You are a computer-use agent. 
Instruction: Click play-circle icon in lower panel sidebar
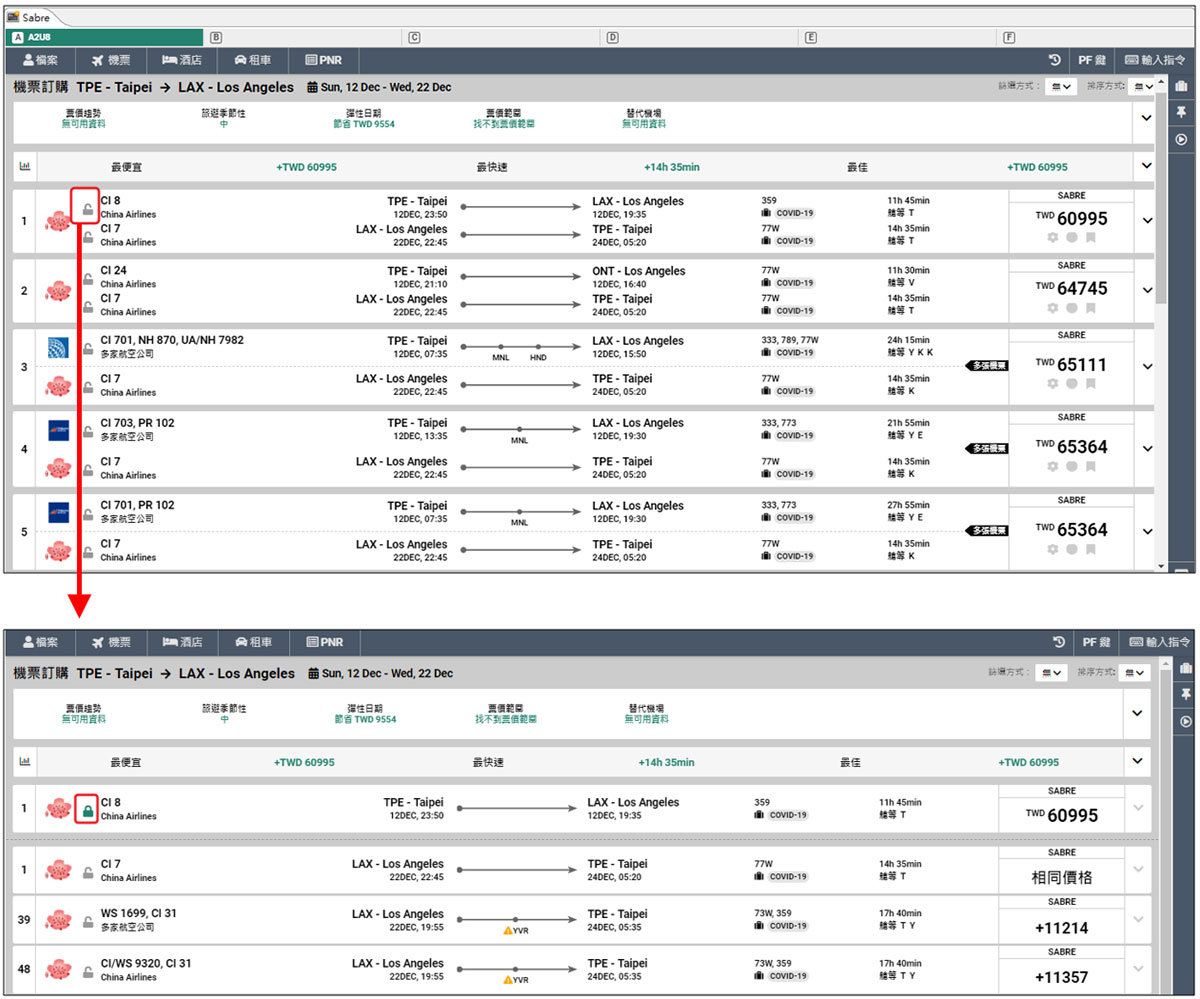(1186, 721)
